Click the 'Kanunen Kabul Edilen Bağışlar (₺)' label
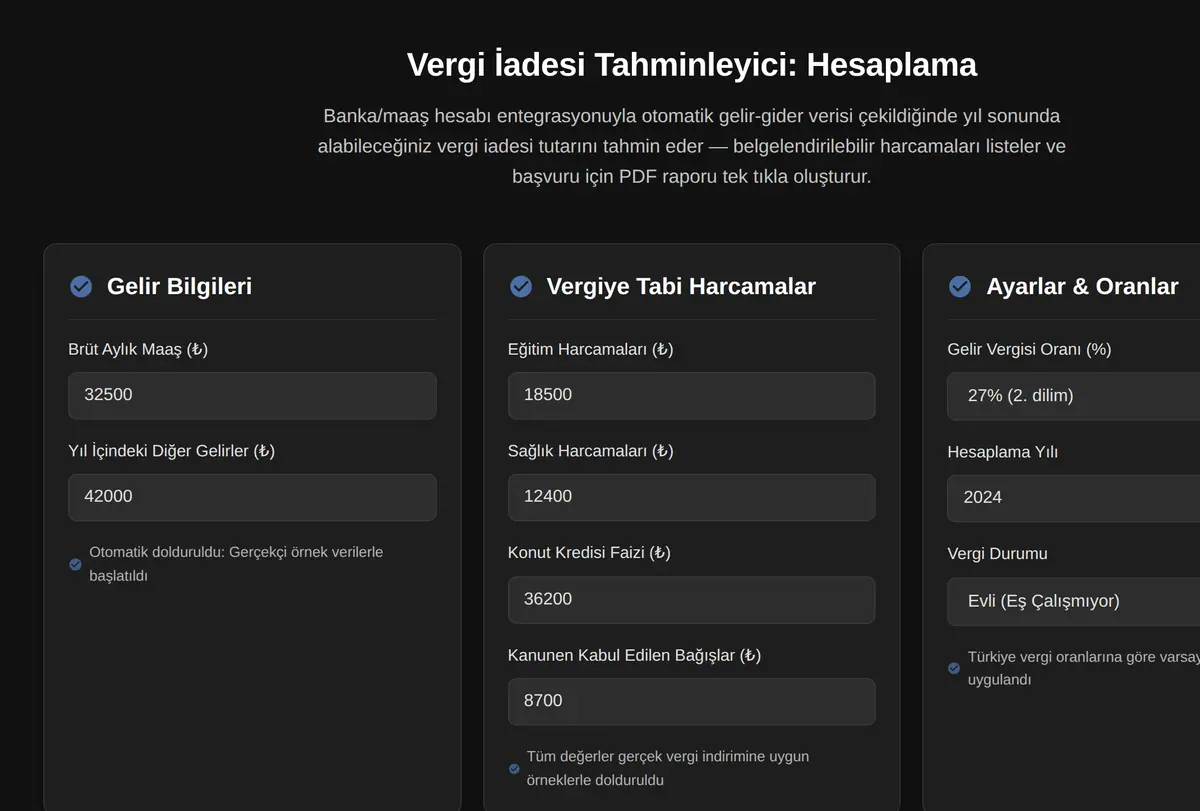The height and width of the screenshot is (811, 1200). [x=635, y=655]
